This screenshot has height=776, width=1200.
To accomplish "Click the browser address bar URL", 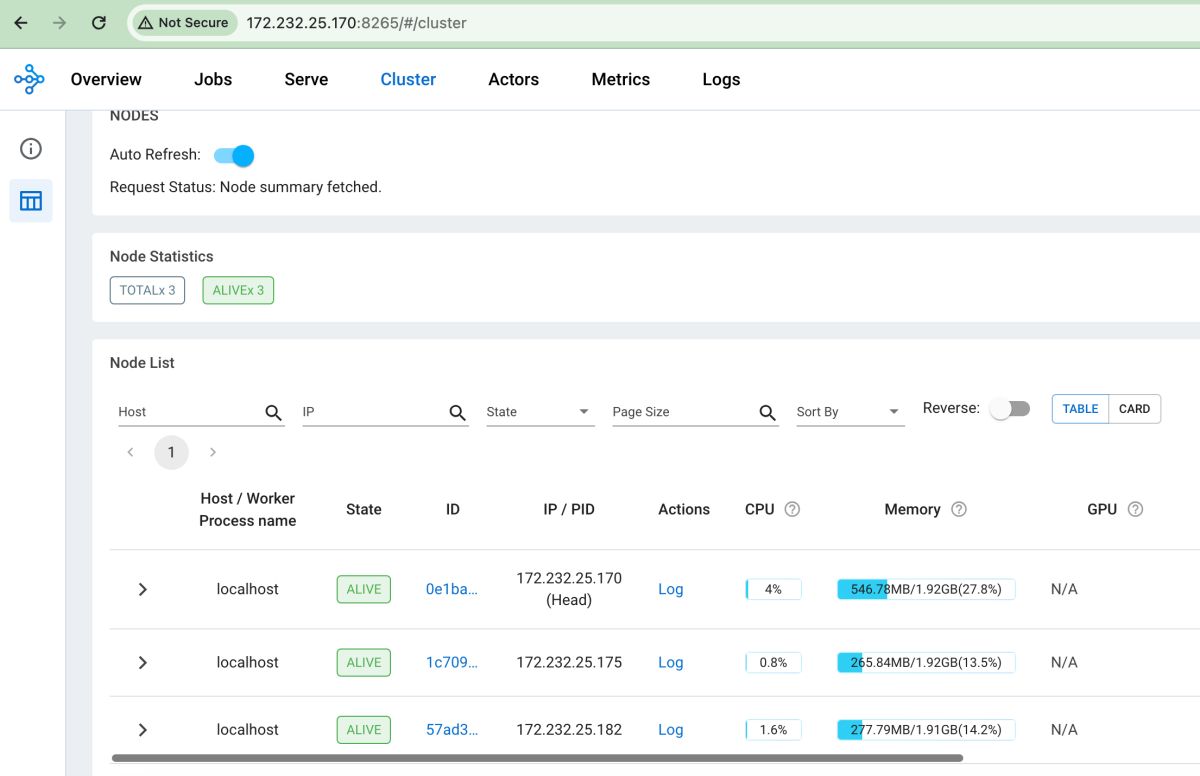I will pos(356,22).
